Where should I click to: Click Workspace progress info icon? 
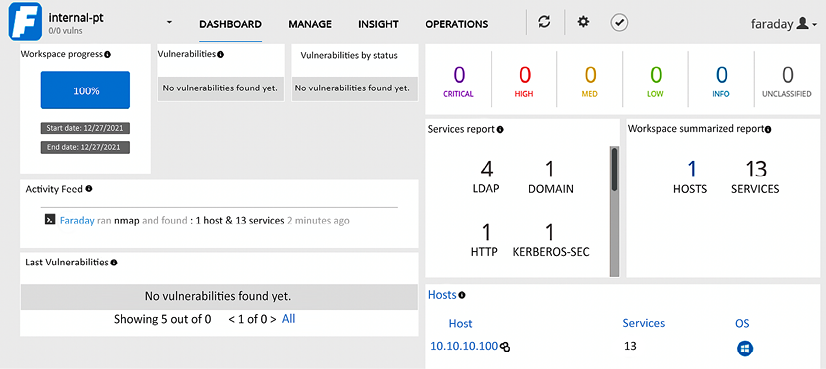click(107, 54)
